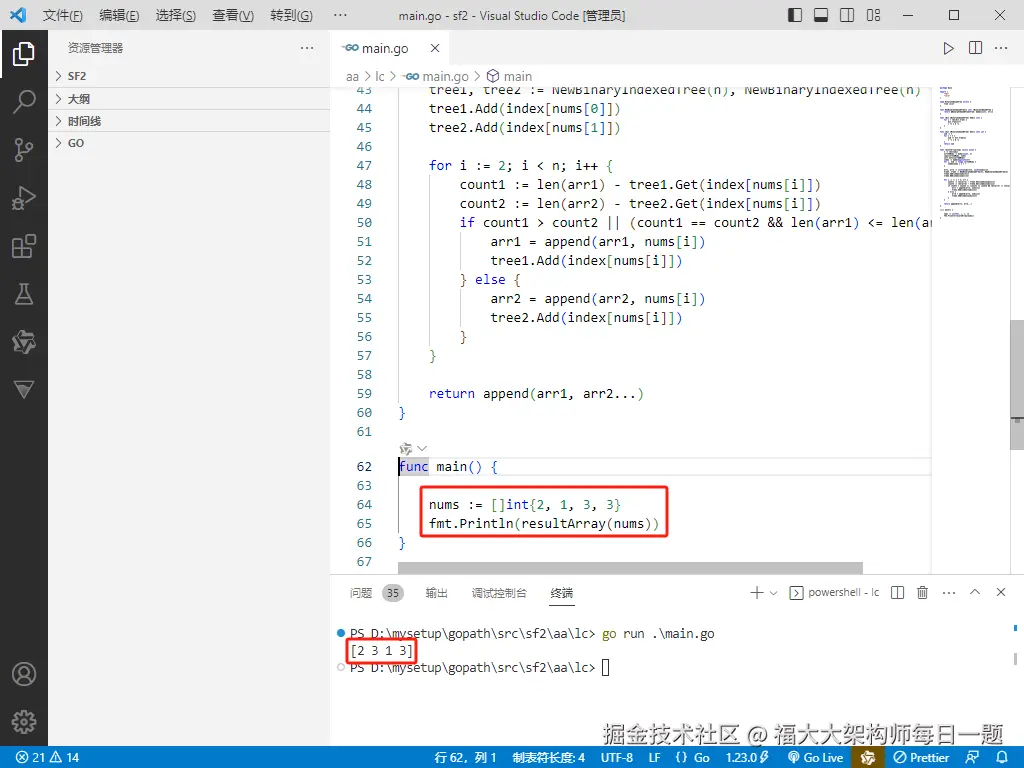Image resolution: width=1024 pixels, height=768 pixels.
Task: Expand the 时间线 timeline section
Action: point(189,121)
